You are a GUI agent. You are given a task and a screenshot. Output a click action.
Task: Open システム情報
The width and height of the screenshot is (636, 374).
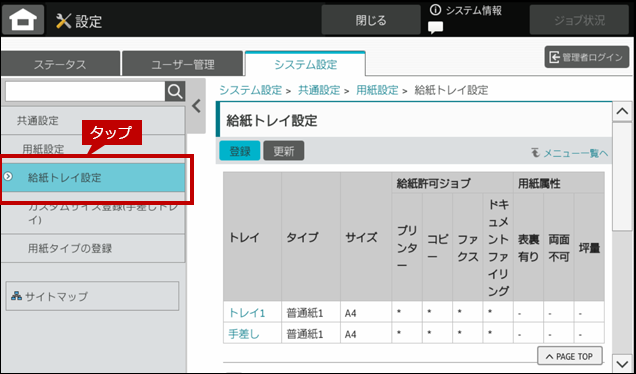point(466,11)
